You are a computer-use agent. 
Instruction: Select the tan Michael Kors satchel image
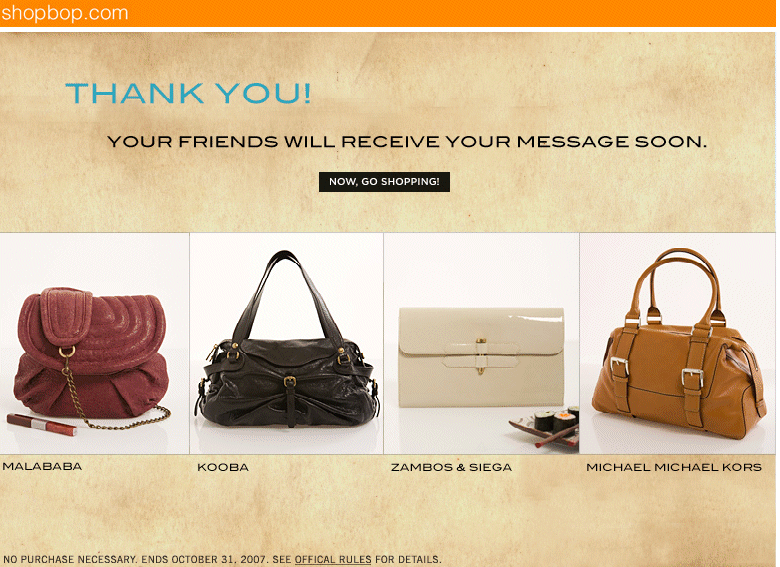coord(678,343)
